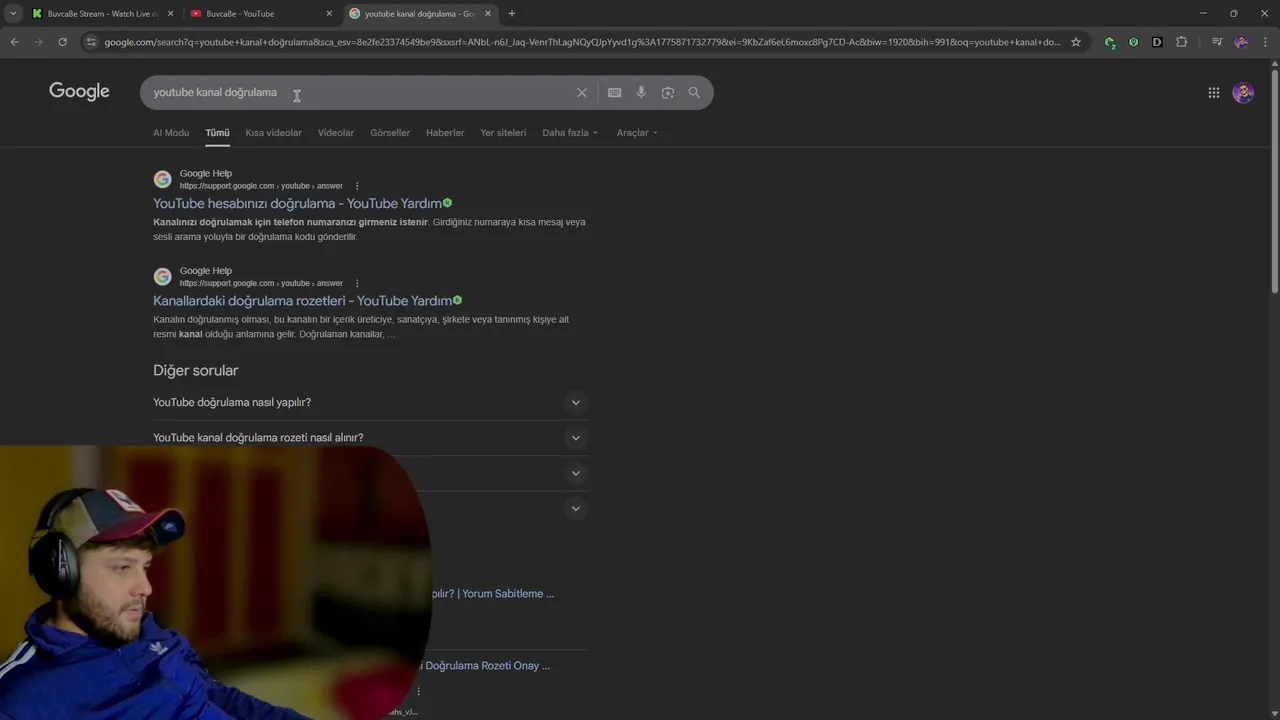Expand the Daha fazla dropdown
The width and height of the screenshot is (1280, 720).
point(570,133)
